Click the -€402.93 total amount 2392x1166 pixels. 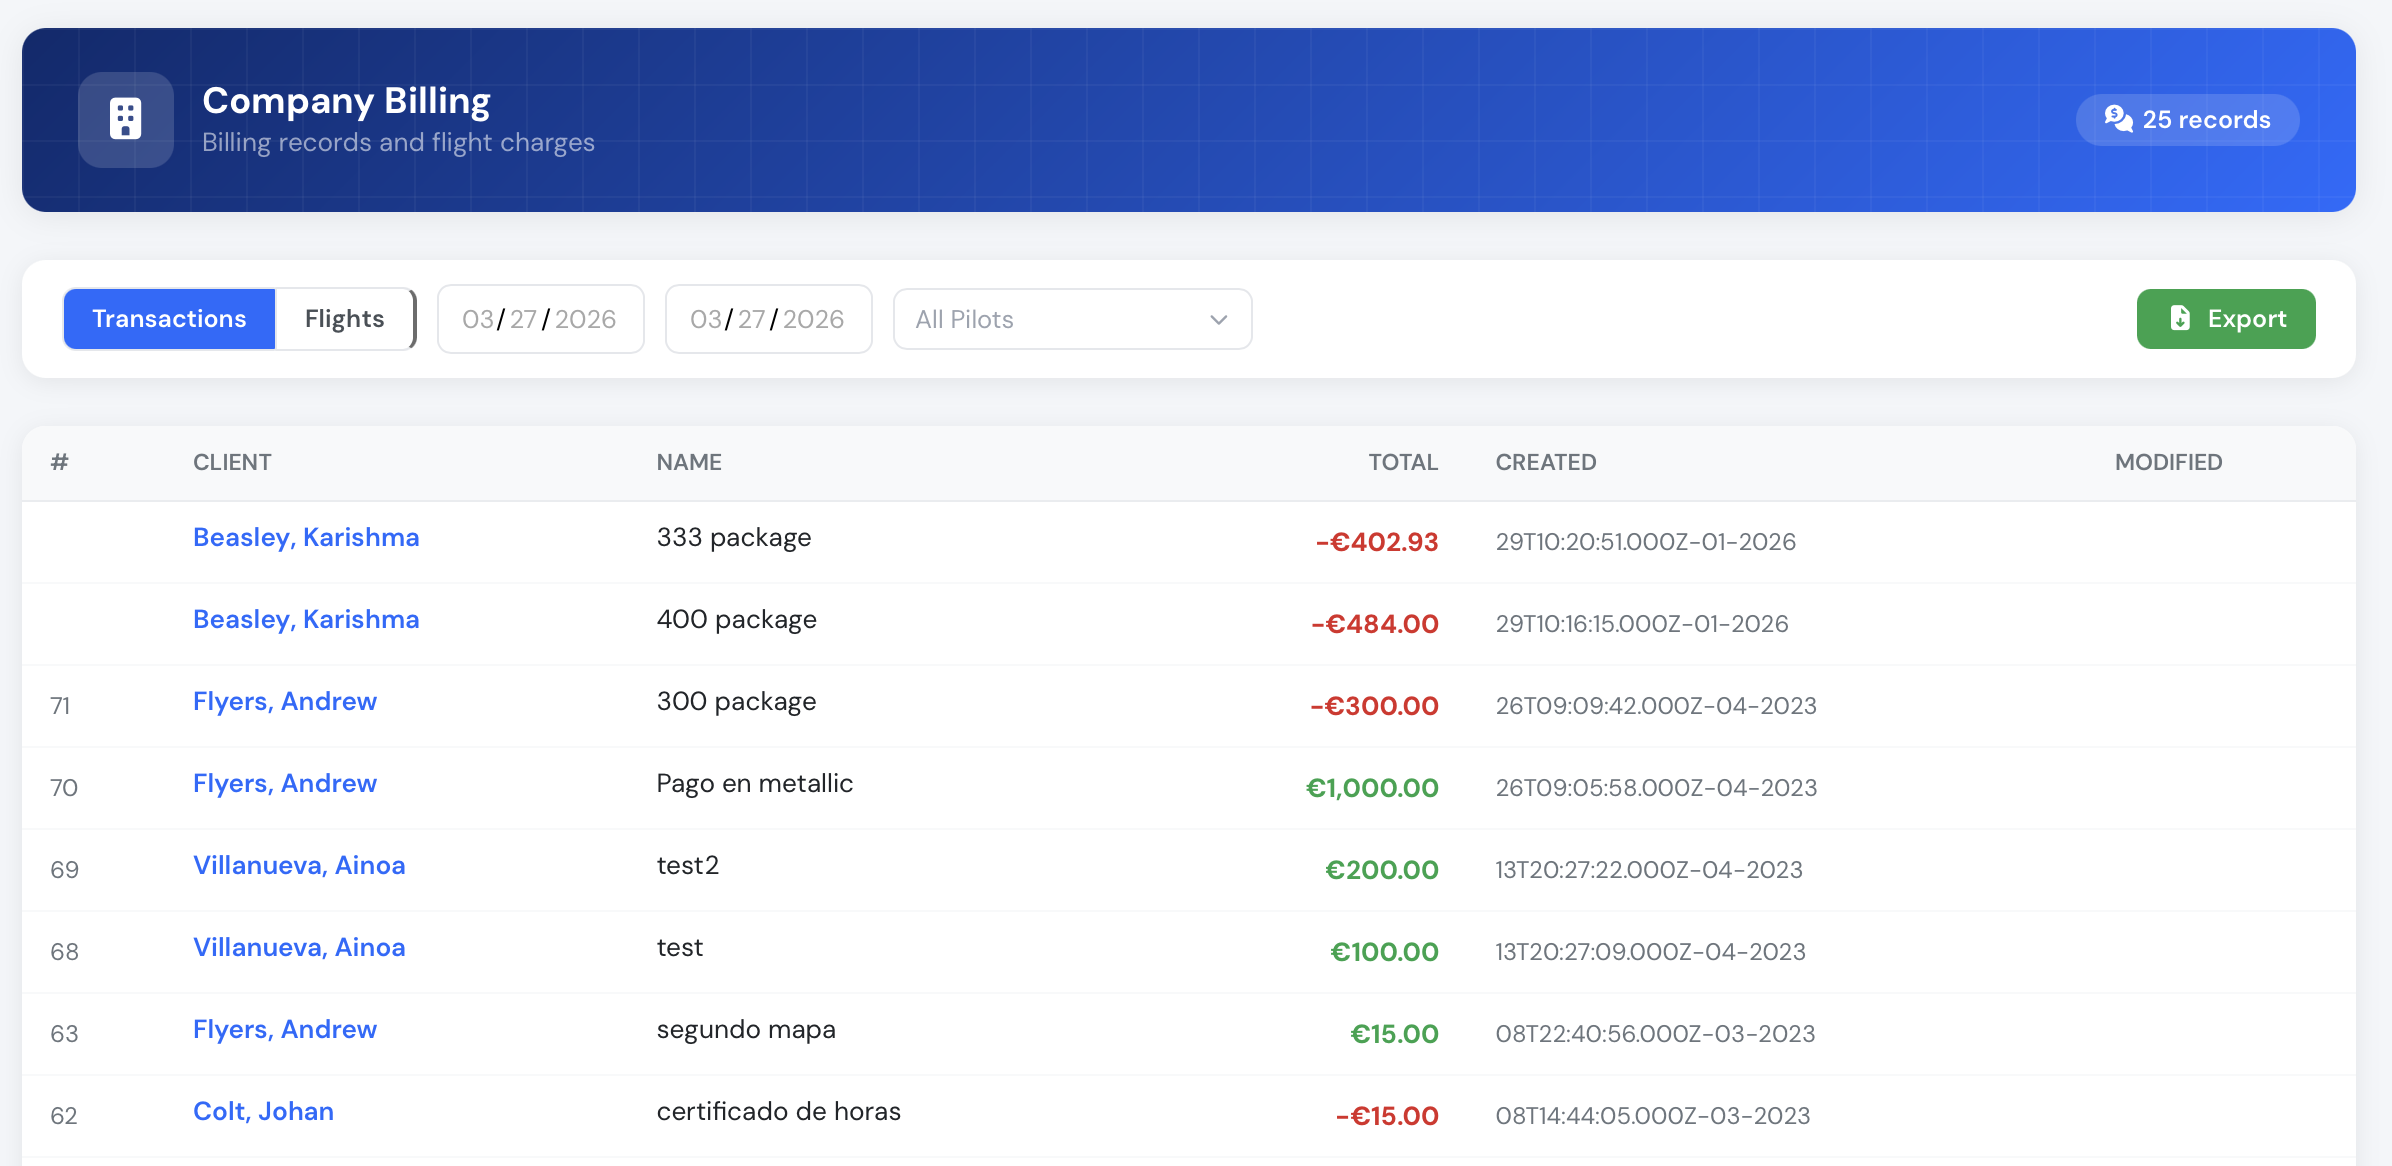[x=1377, y=542]
